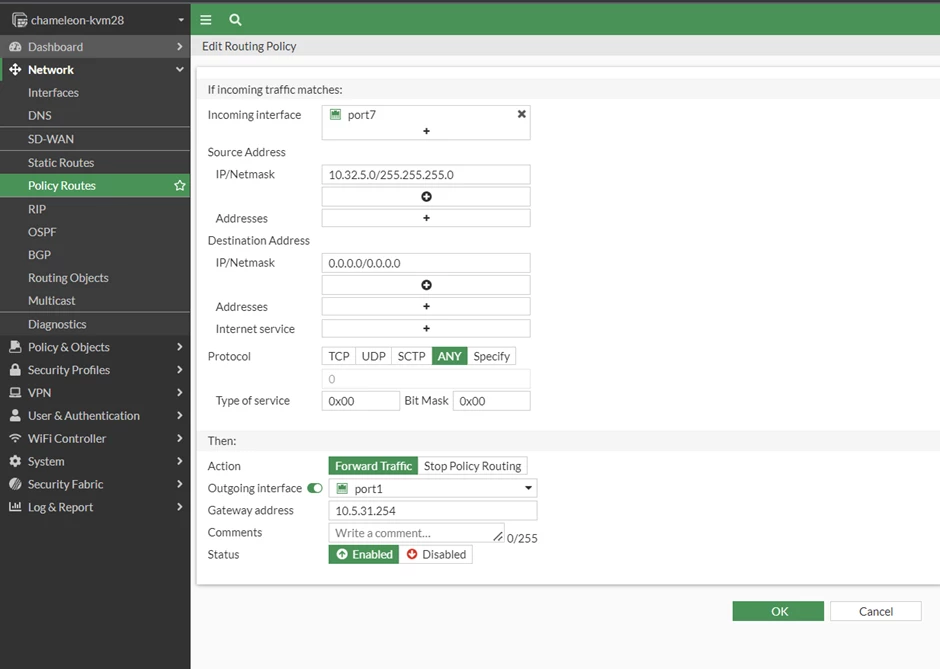This screenshot has width=940, height=669.
Task: Add destination Addresses with plus
Action: click(426, 306)
